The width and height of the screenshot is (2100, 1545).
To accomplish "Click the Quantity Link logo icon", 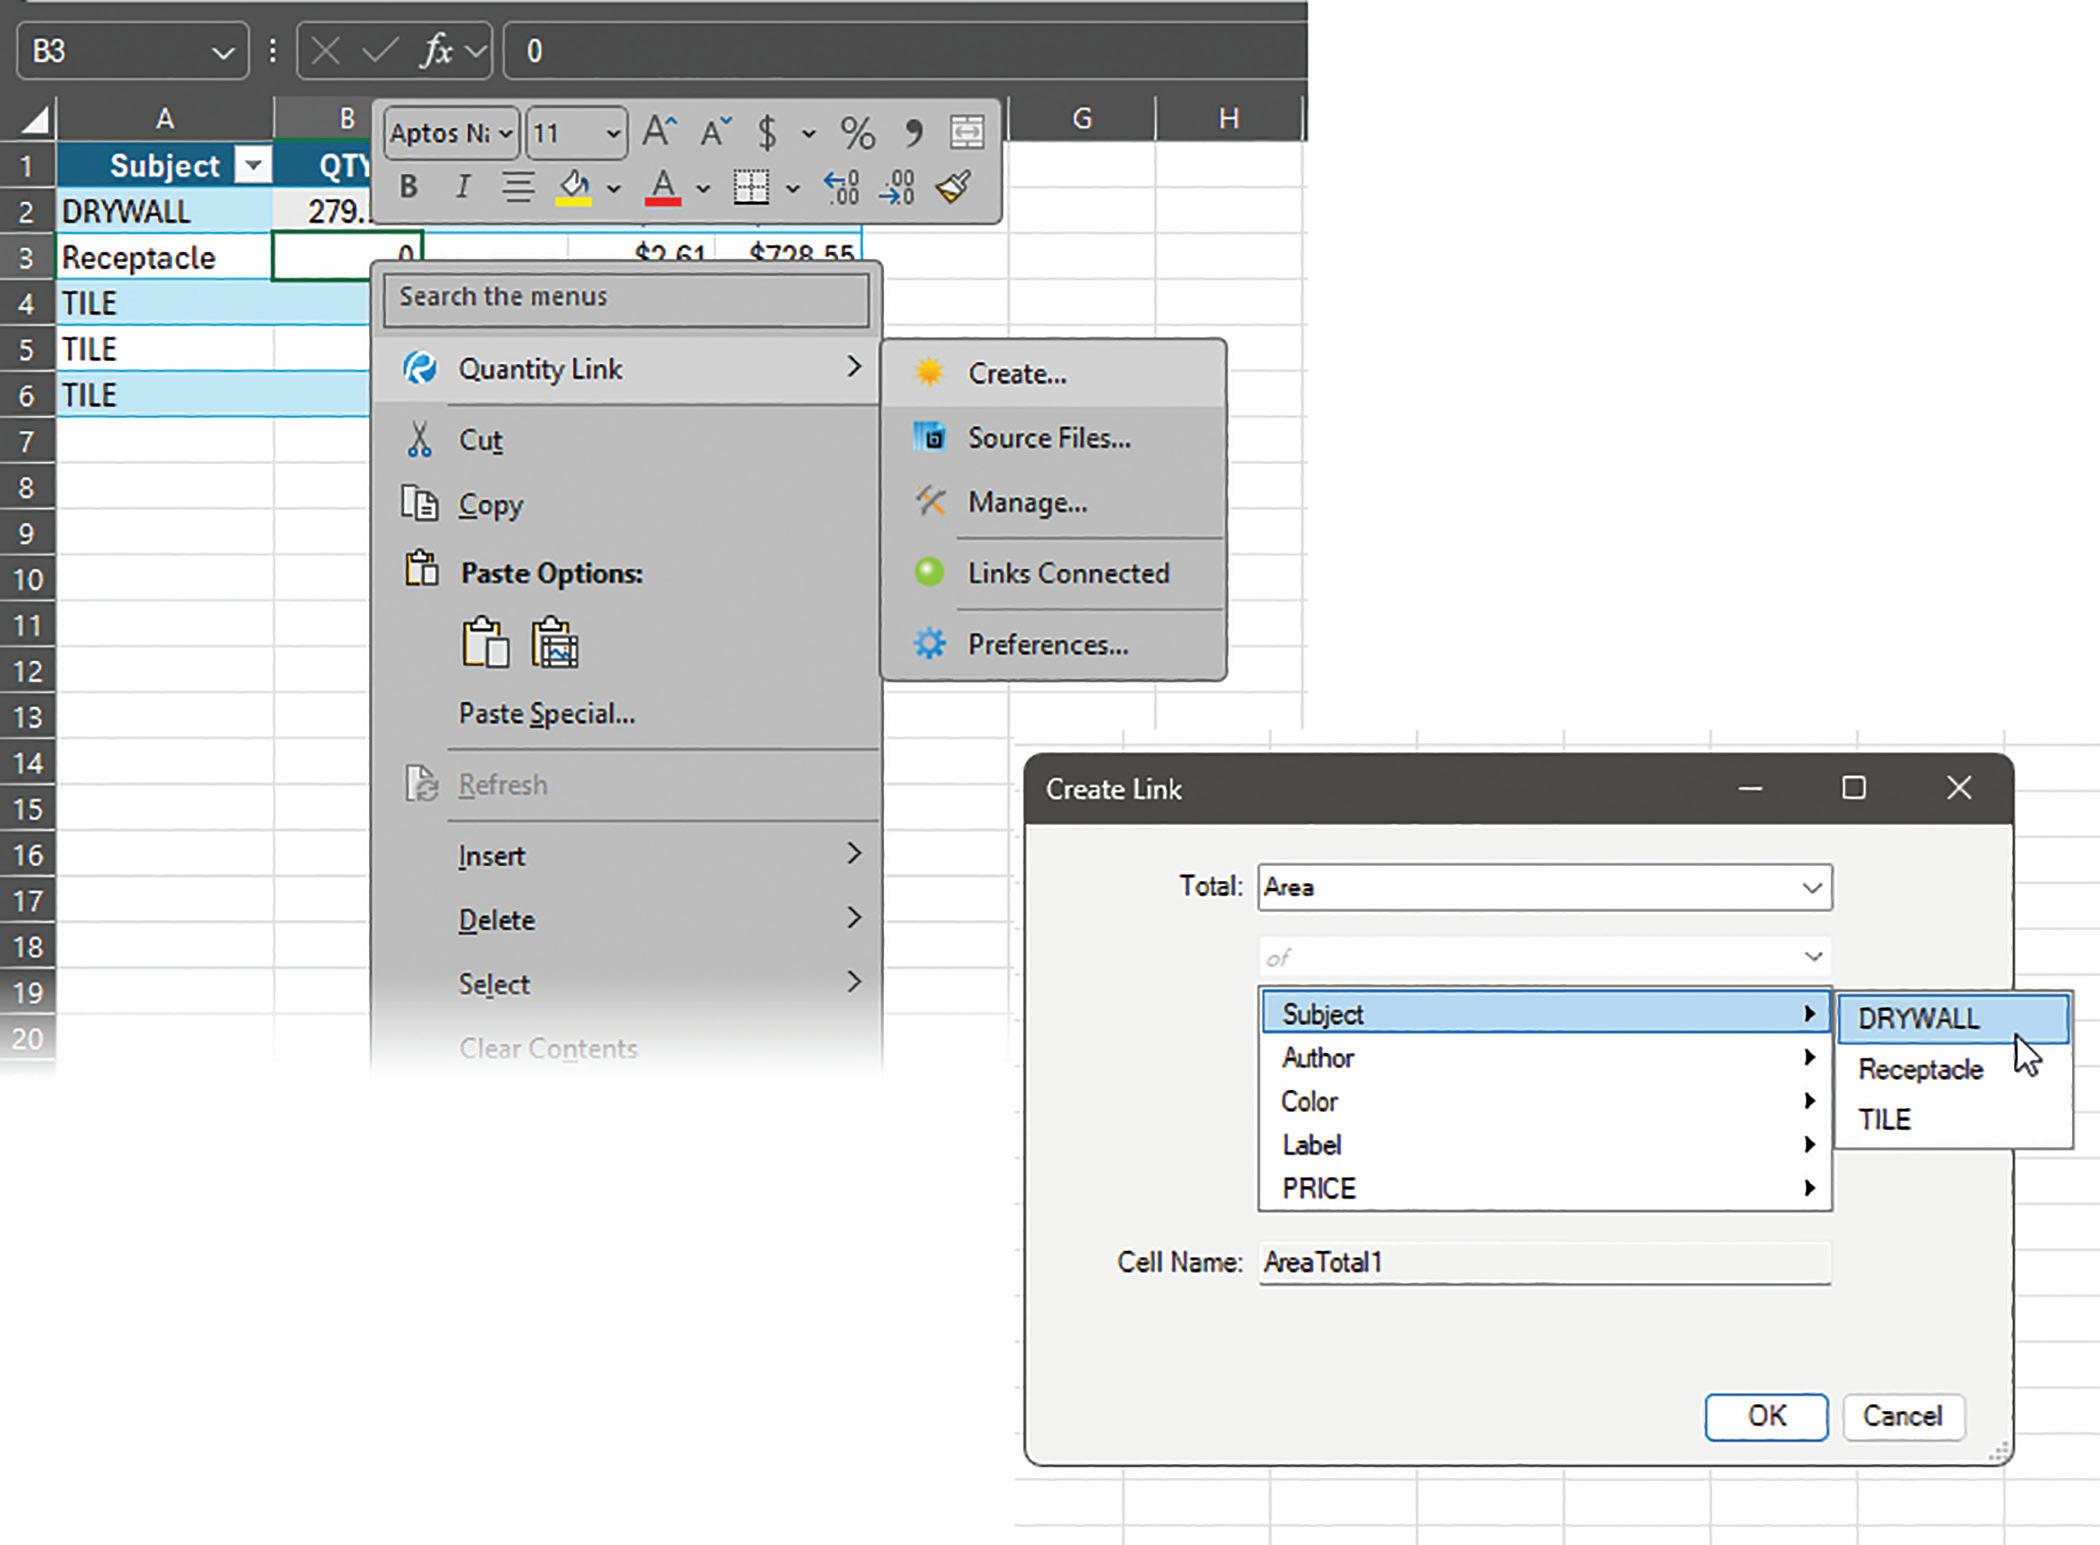I will 420,368.
